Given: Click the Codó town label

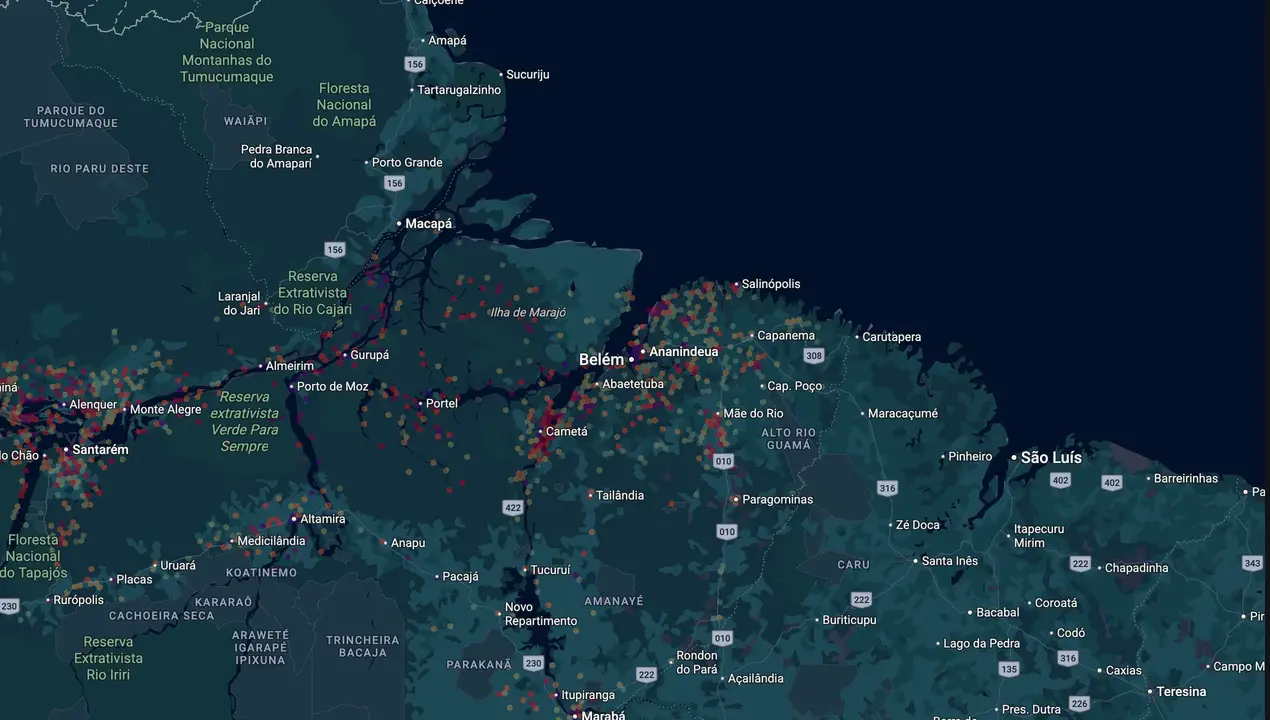Looking at the screenshot, I should (1071, 634).
